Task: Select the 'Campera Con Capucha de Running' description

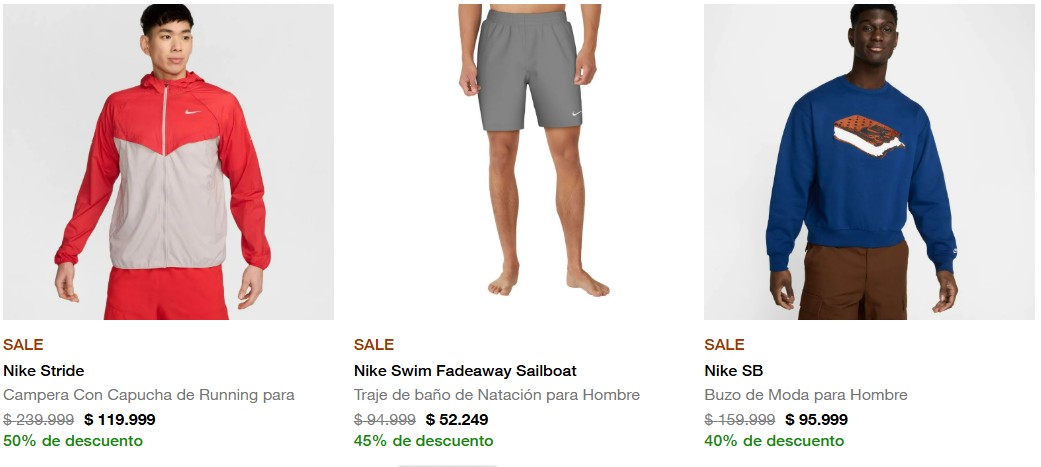Action: (149, 395)
